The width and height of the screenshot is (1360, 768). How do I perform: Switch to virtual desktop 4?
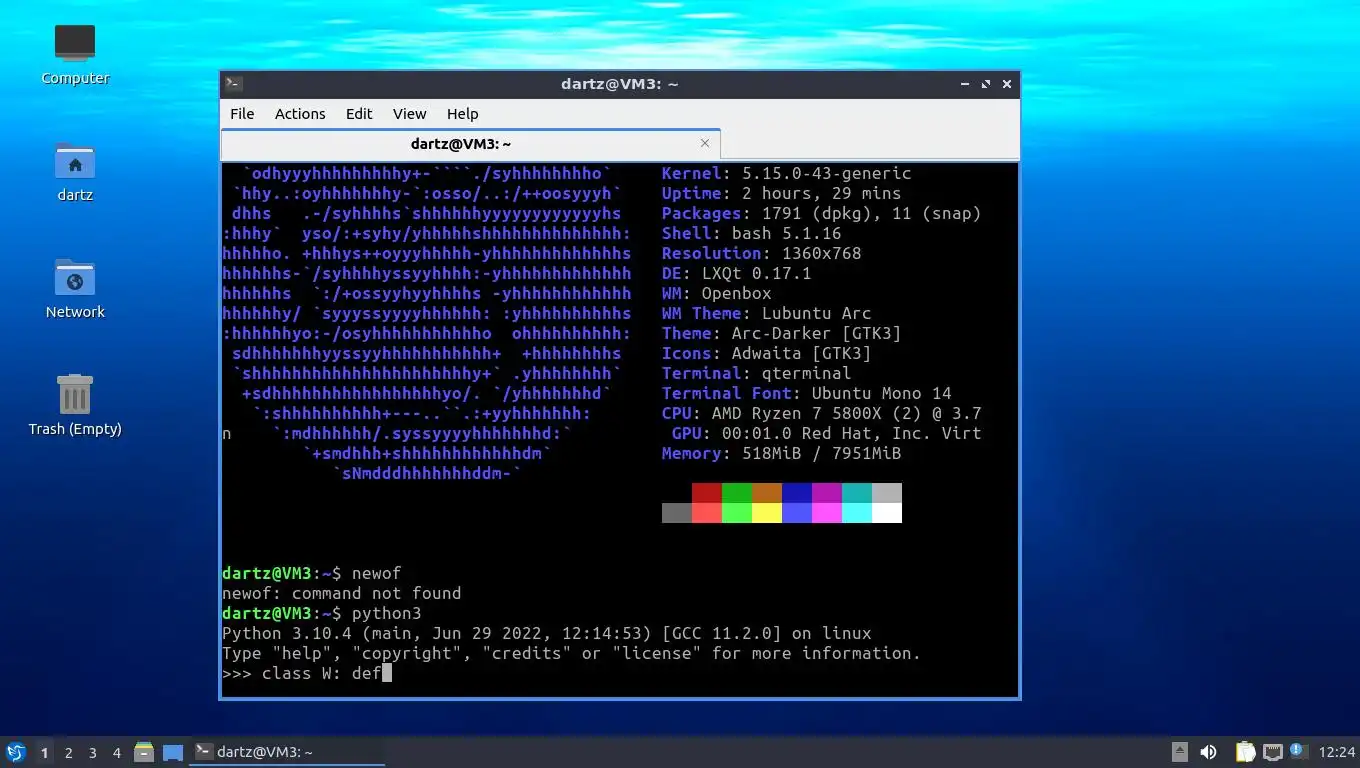click(x=116, y=752)
